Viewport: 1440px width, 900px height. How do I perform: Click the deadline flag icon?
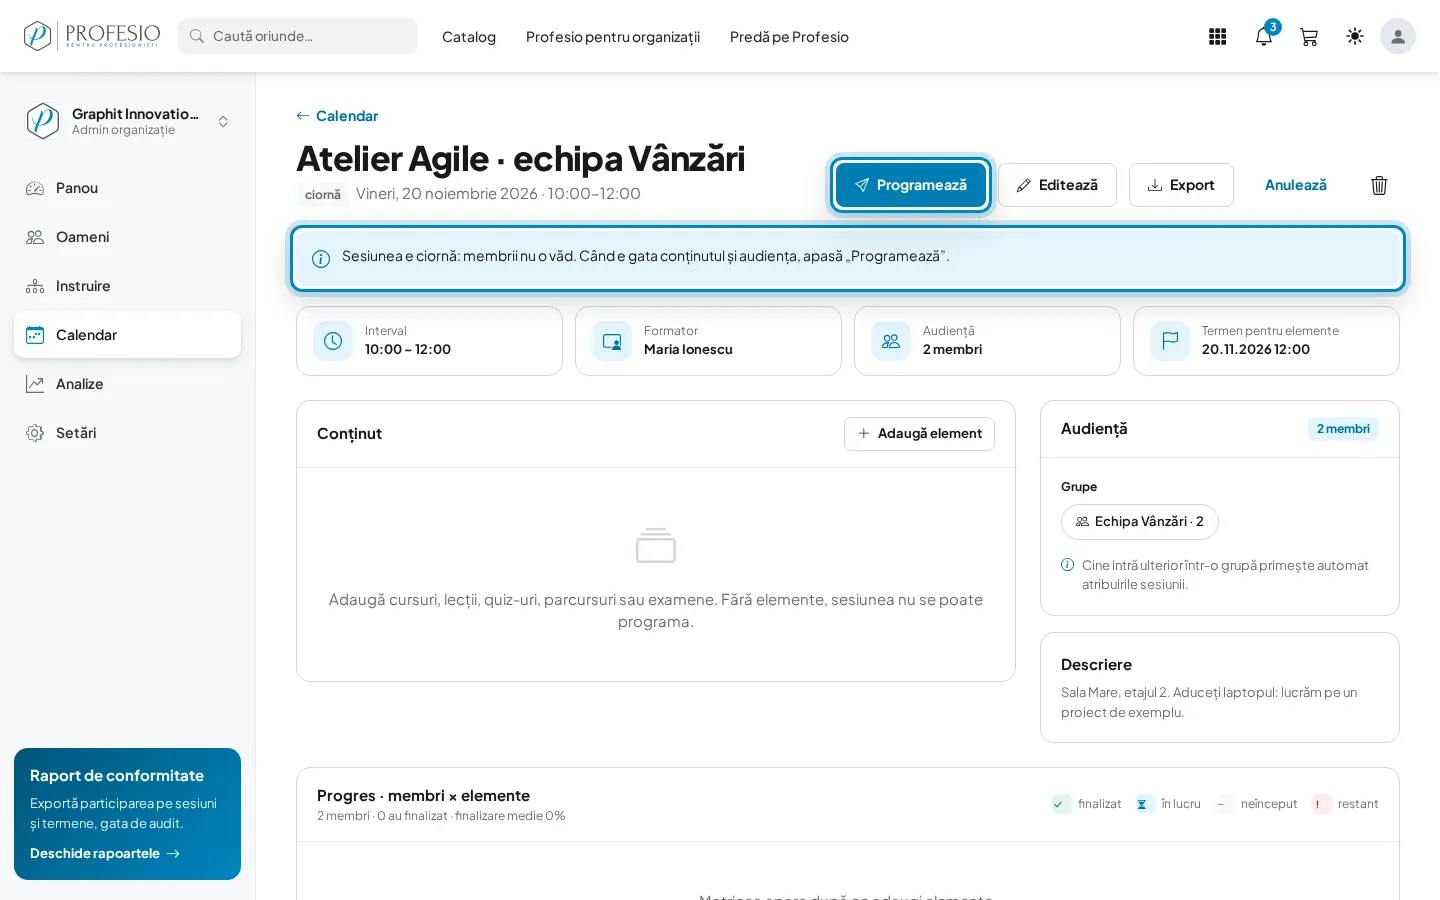pyautogui.click(x=1170, y=341)
